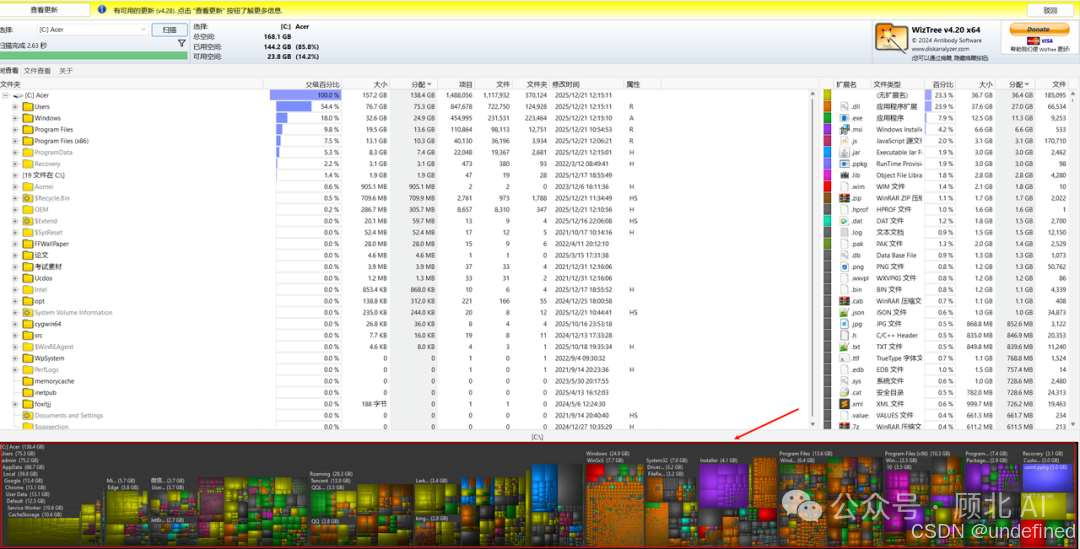Click the .dat file icon
The image size is (1080, 549).
[x=844, y=221]
